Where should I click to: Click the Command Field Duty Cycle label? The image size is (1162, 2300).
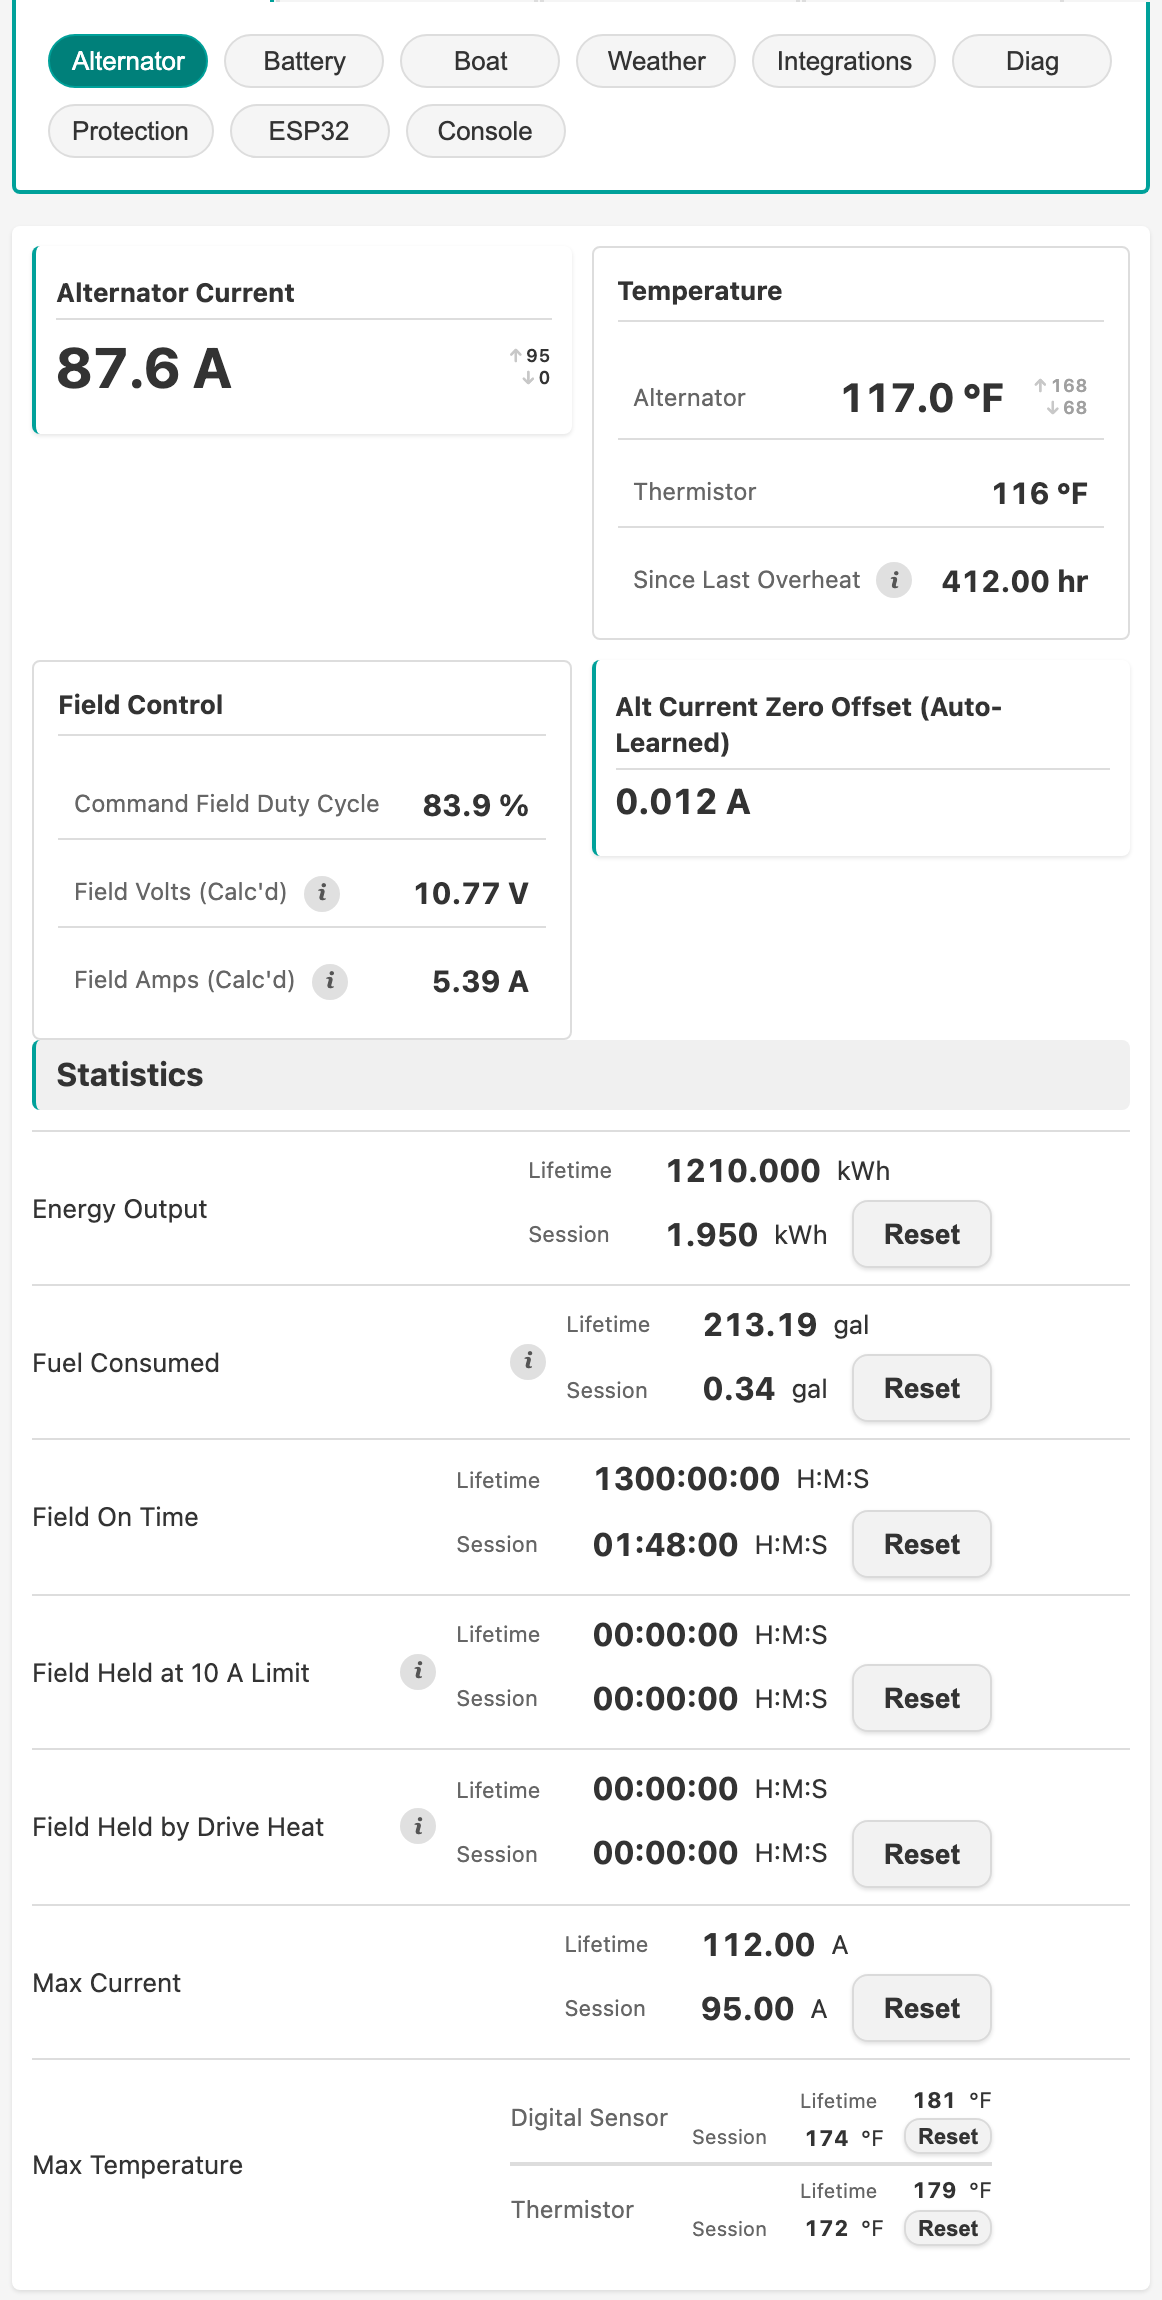coord(227,804)
